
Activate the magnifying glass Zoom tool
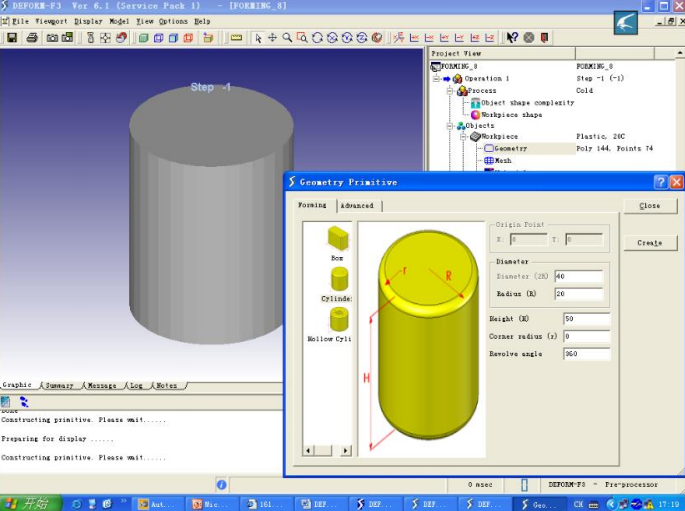[287, 38]
